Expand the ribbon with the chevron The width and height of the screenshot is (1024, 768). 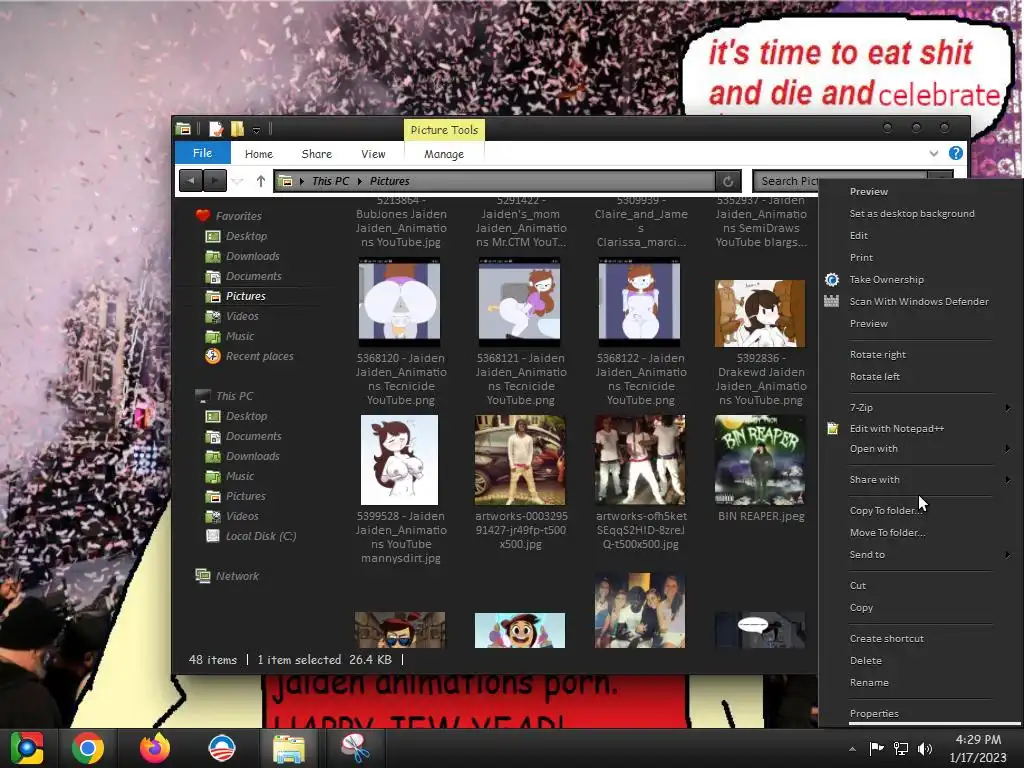coord(934,153)
